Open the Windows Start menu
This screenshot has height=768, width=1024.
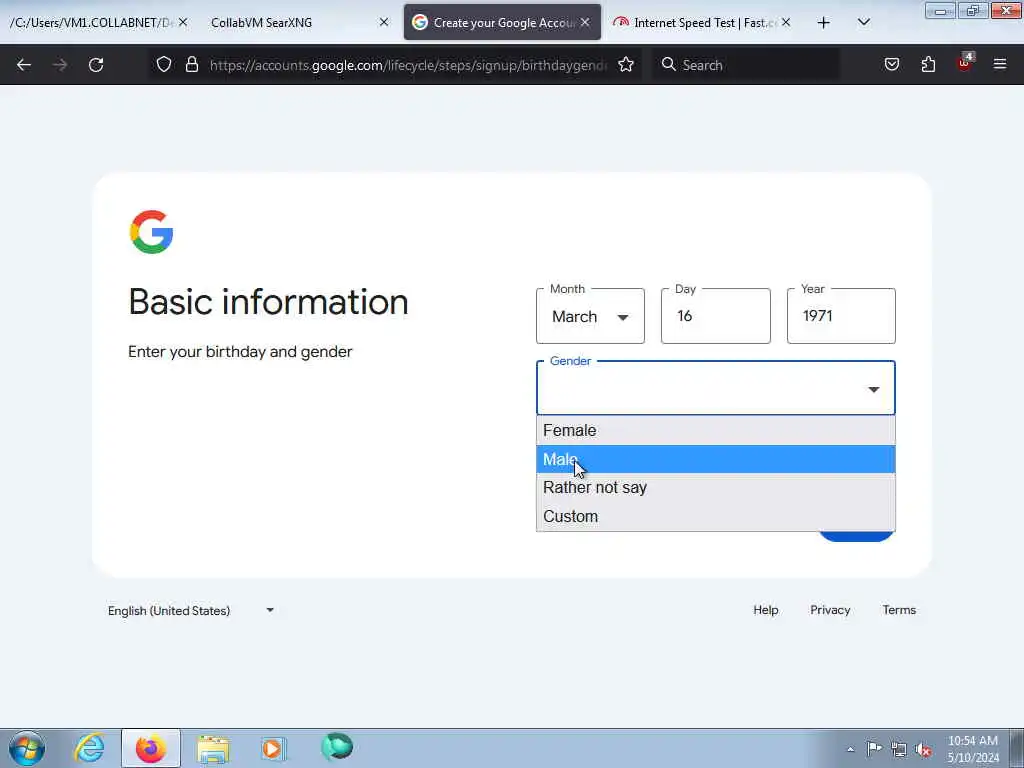[27, 748]
